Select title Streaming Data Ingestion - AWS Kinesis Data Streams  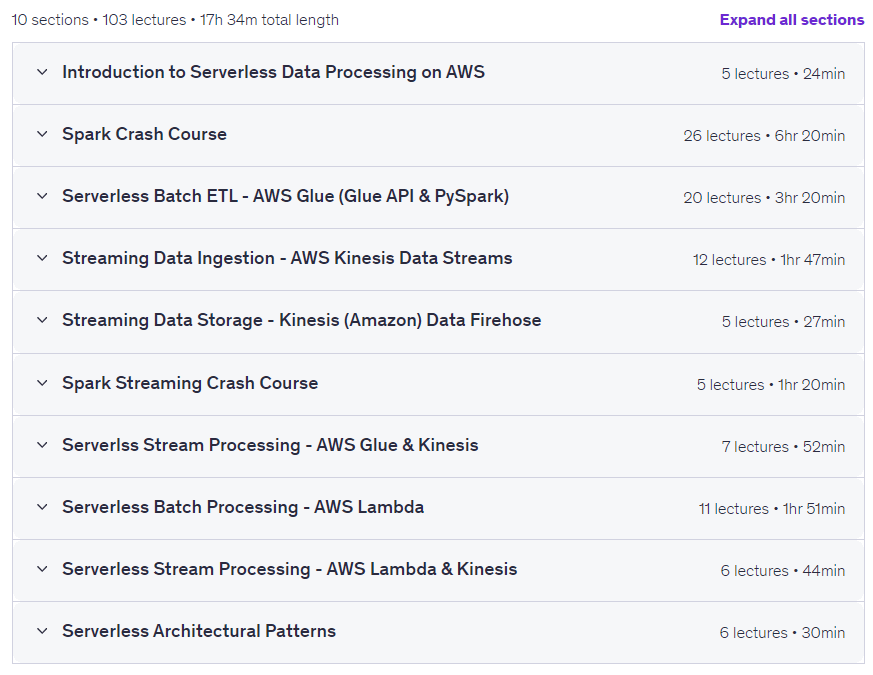287,258
